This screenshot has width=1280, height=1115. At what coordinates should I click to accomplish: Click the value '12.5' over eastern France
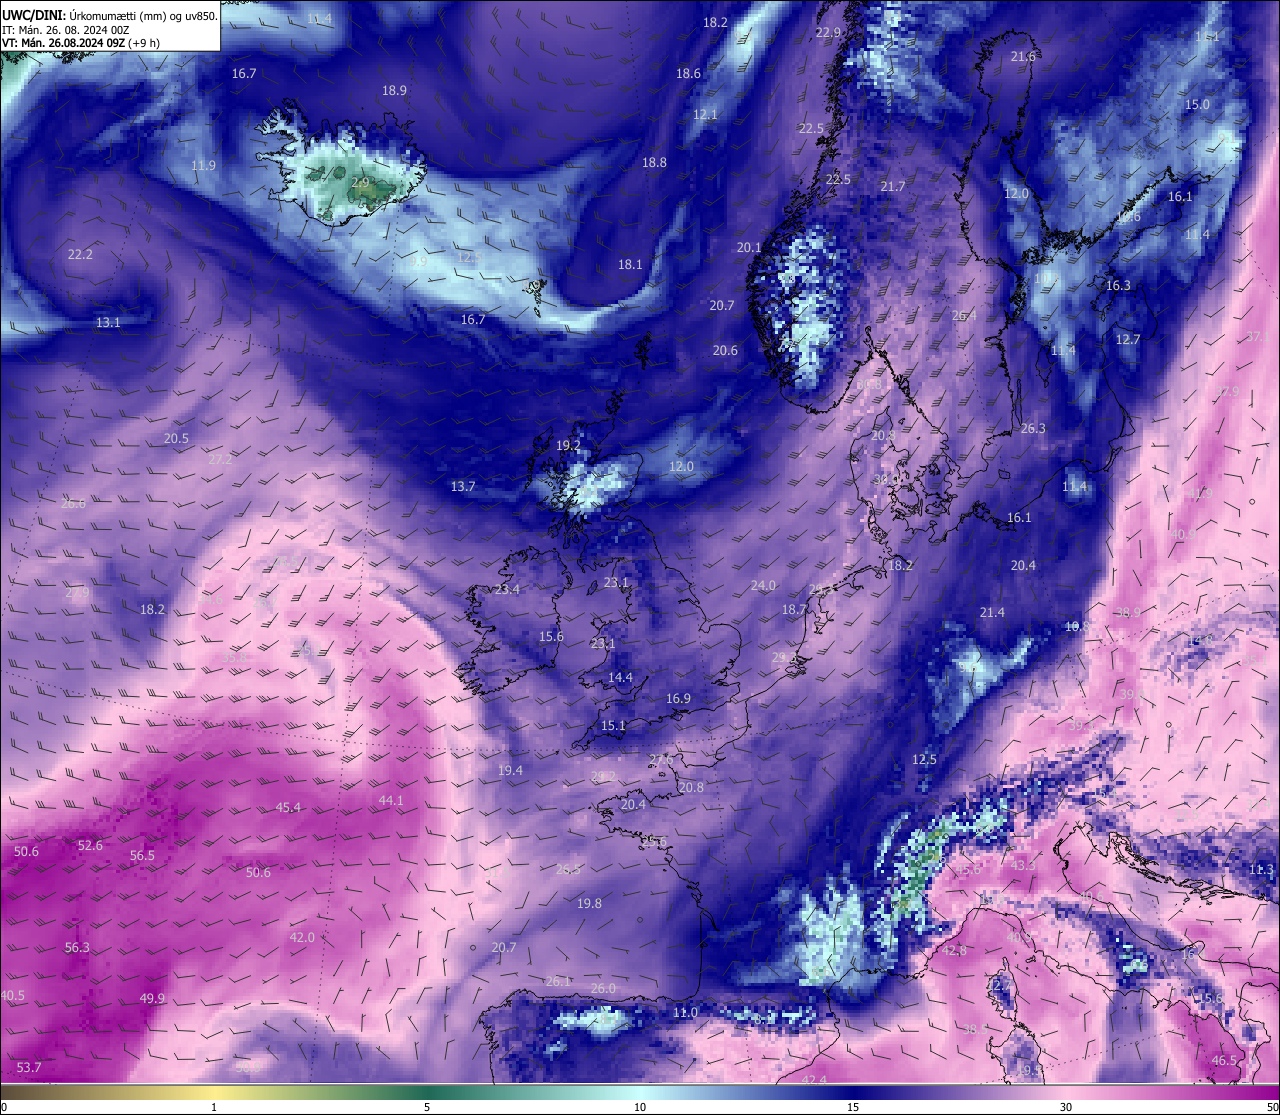(924, 759)
